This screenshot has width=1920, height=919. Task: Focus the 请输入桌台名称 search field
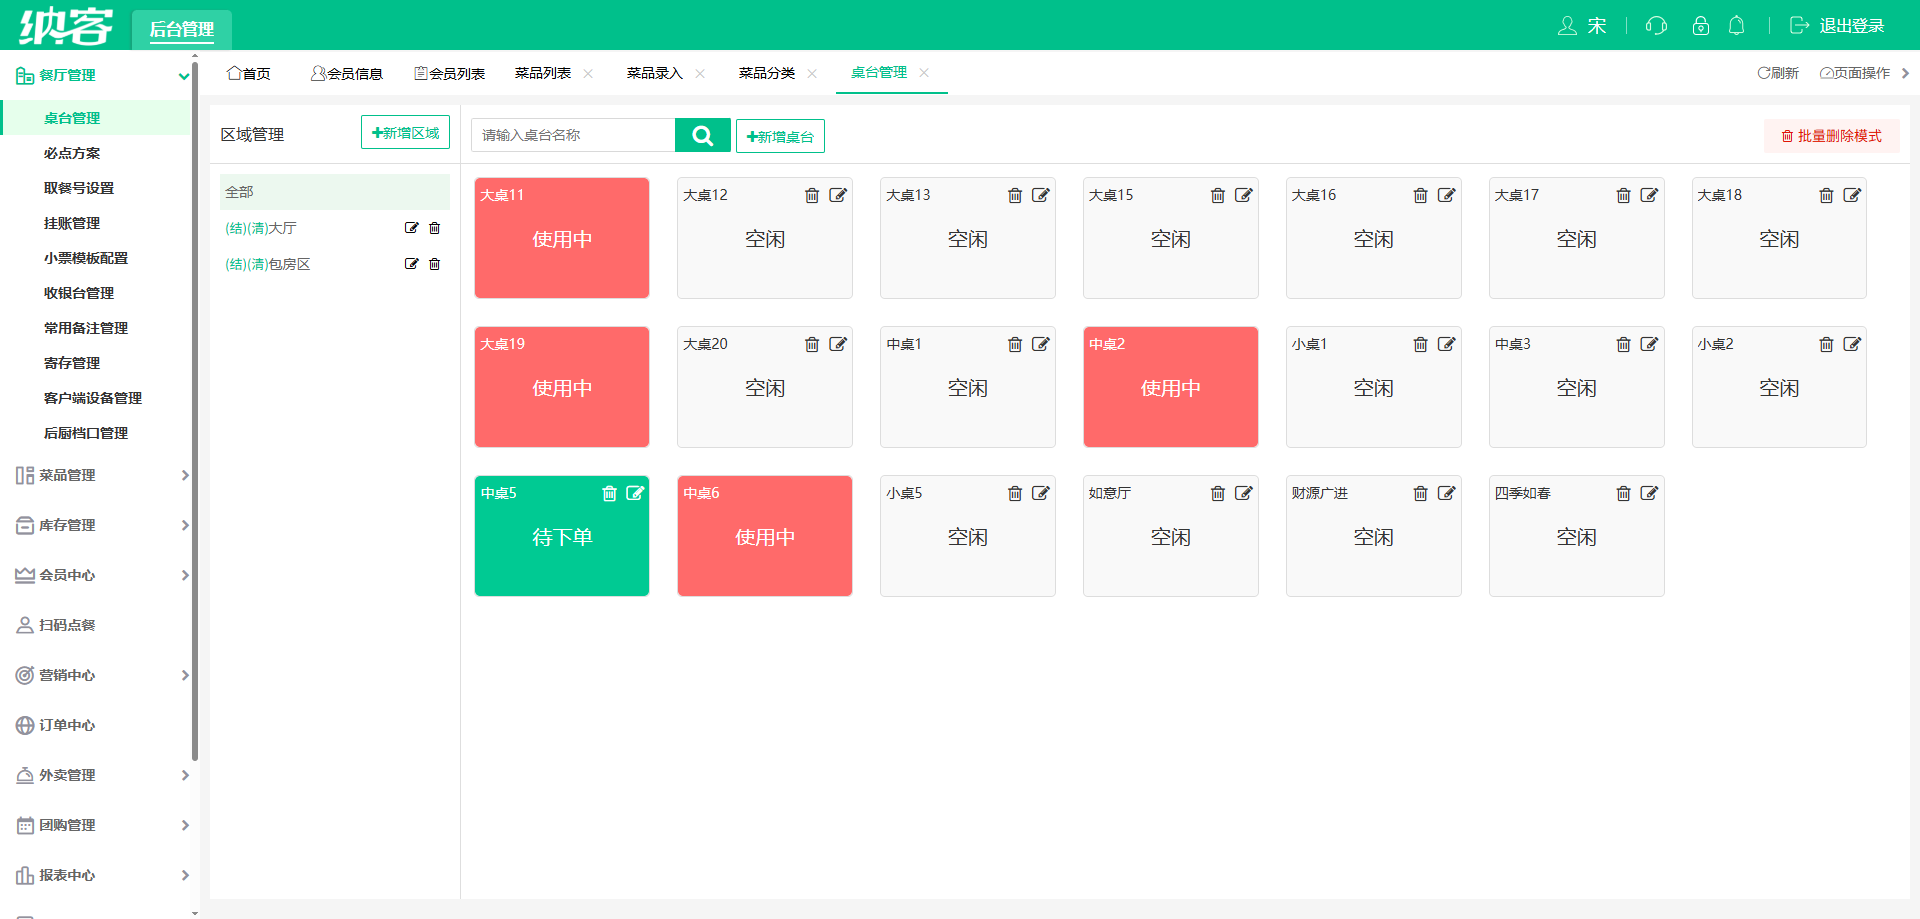point(573,135)
